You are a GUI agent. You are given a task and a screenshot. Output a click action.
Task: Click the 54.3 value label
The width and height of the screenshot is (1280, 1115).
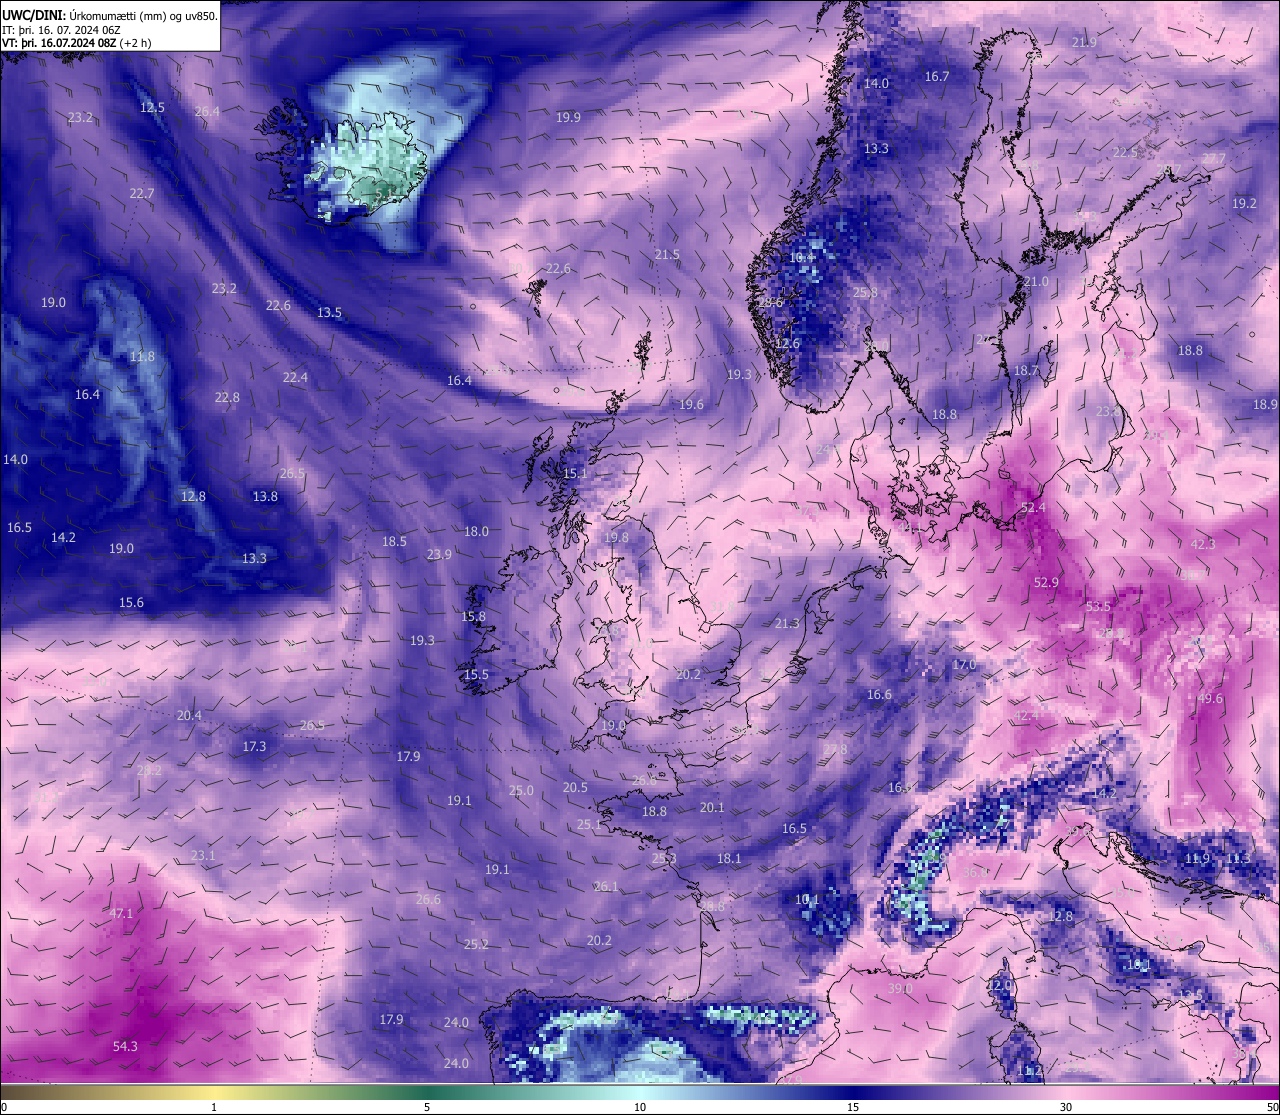(125, 1046)
